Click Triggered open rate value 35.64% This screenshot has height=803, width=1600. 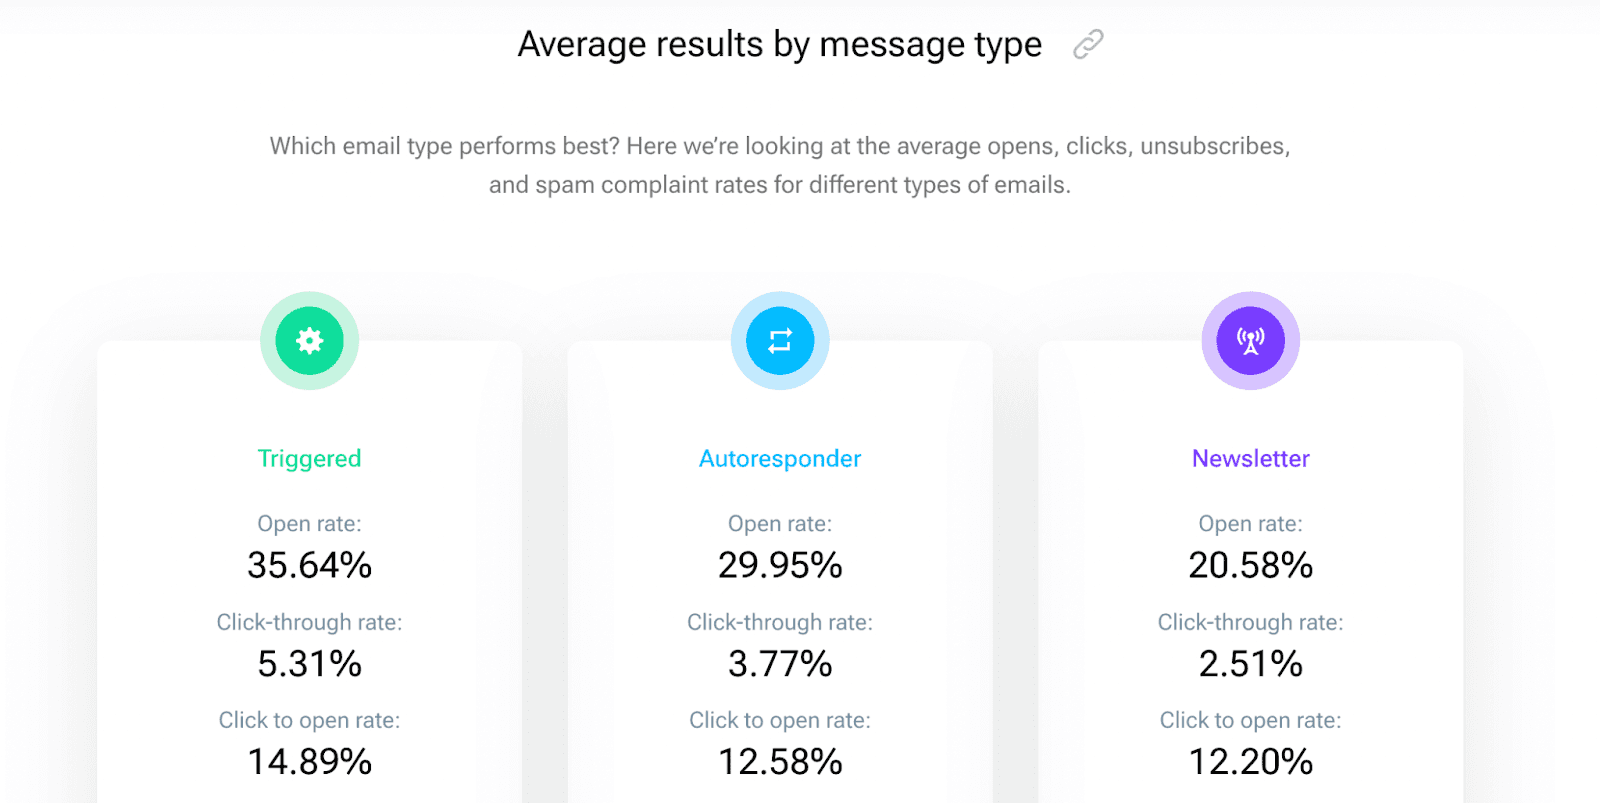click(x=310, y=565)
